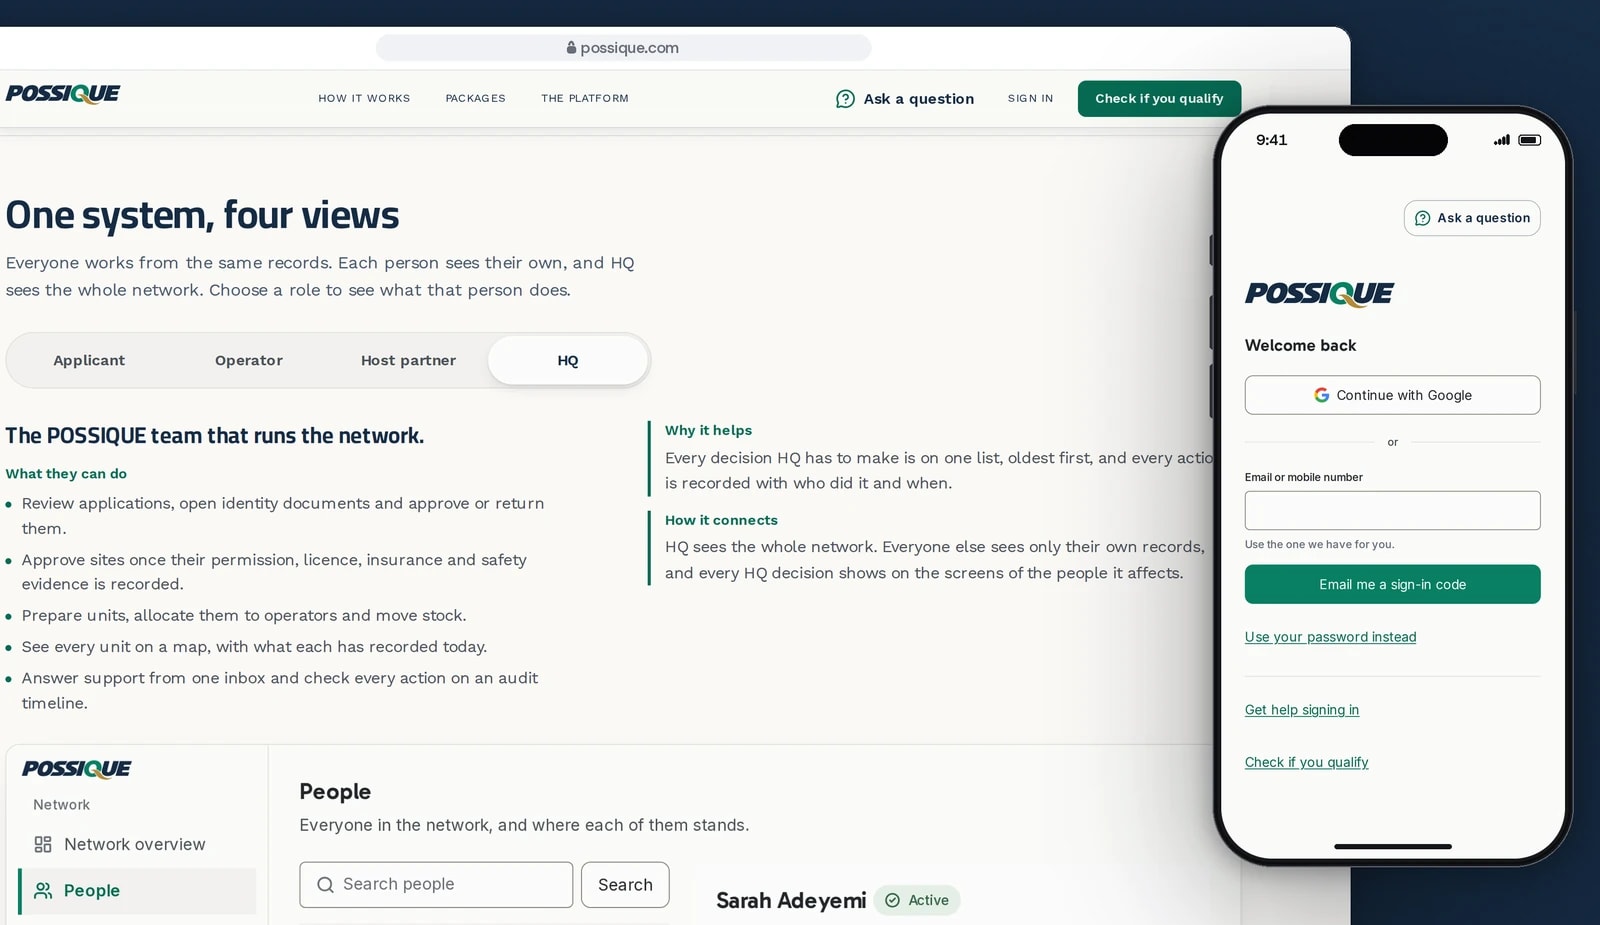Tap Email me a sign-in code

1392,584
